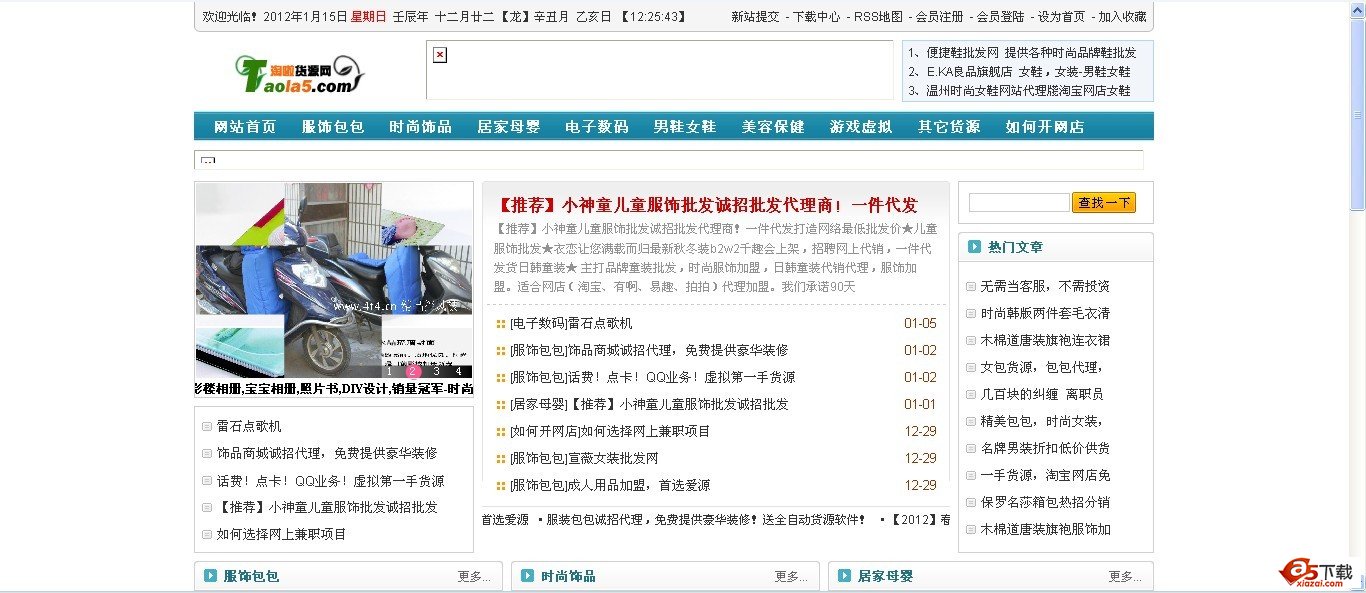
Task: Open hot article 保罗名莎箱包热招分销
Action: click(x=1045, y=502)
